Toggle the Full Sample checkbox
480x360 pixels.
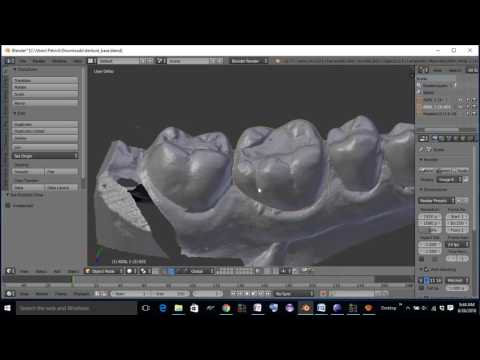(422, 287)
